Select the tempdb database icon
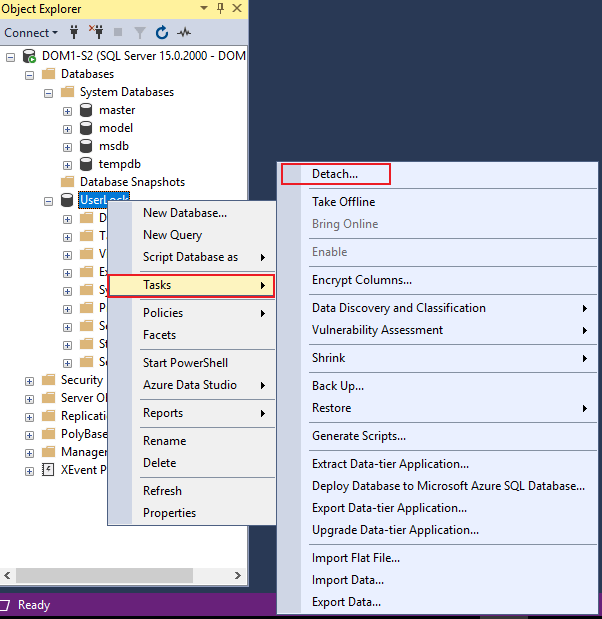 [x=86, y=164]
